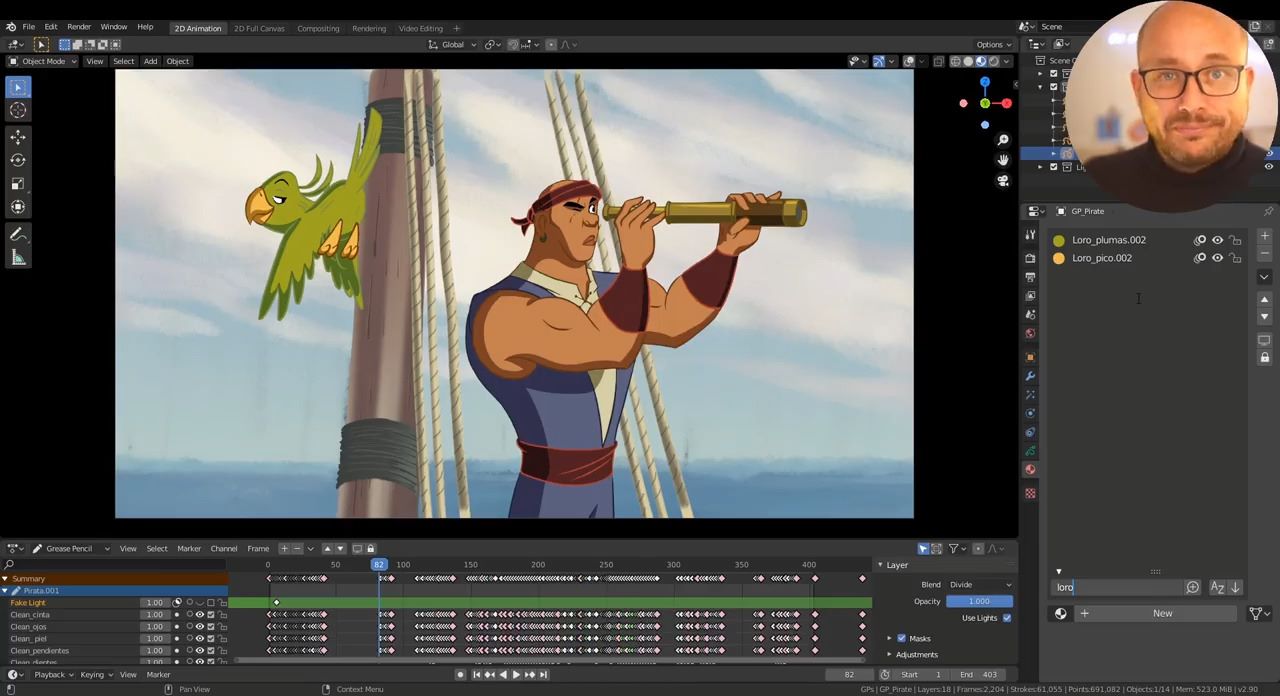Open the Render properties tab
Image resolution: width=1280 pixels, height=696 pixels.
click(x=1030, y=258)
